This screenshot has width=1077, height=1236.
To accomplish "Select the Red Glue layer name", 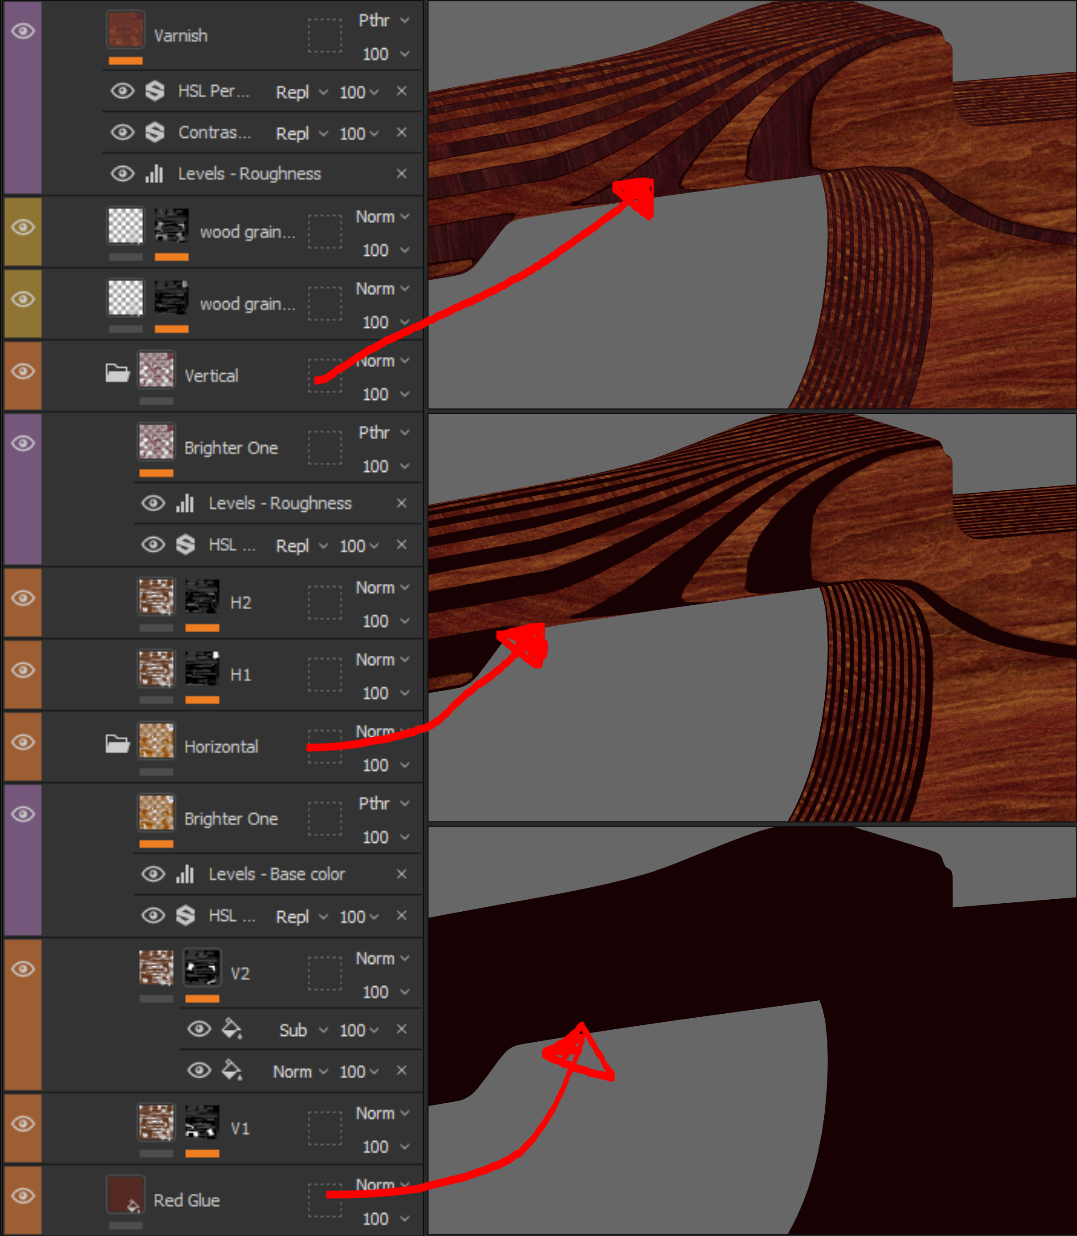I will tap(187, 1200).
